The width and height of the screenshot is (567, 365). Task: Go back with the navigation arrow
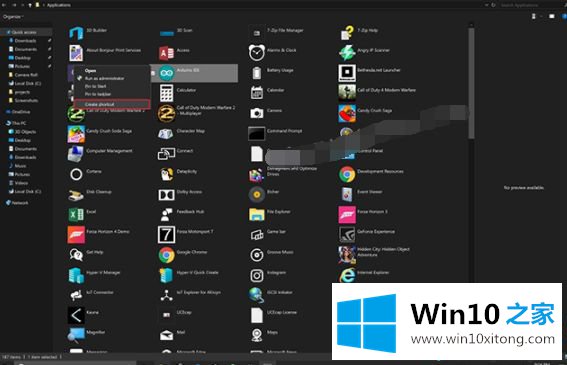coord(4,5)
